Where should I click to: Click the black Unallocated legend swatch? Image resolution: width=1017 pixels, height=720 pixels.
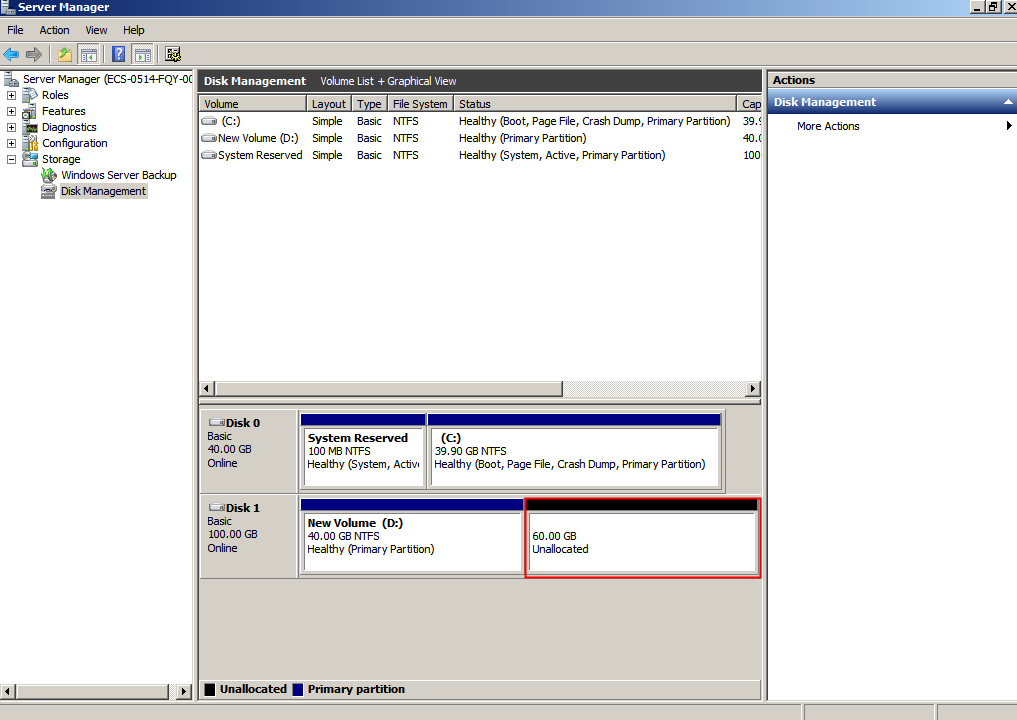[x=209, y=690]
